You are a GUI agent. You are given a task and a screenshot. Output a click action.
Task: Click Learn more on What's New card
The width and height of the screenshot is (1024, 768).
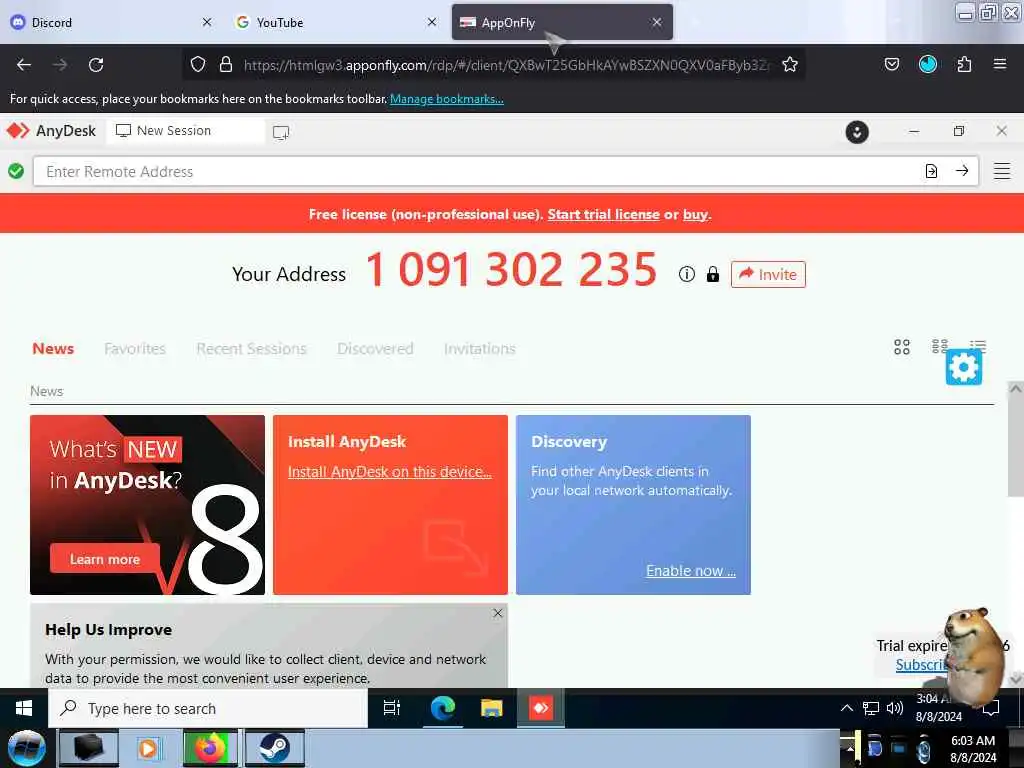click(105, 559)
